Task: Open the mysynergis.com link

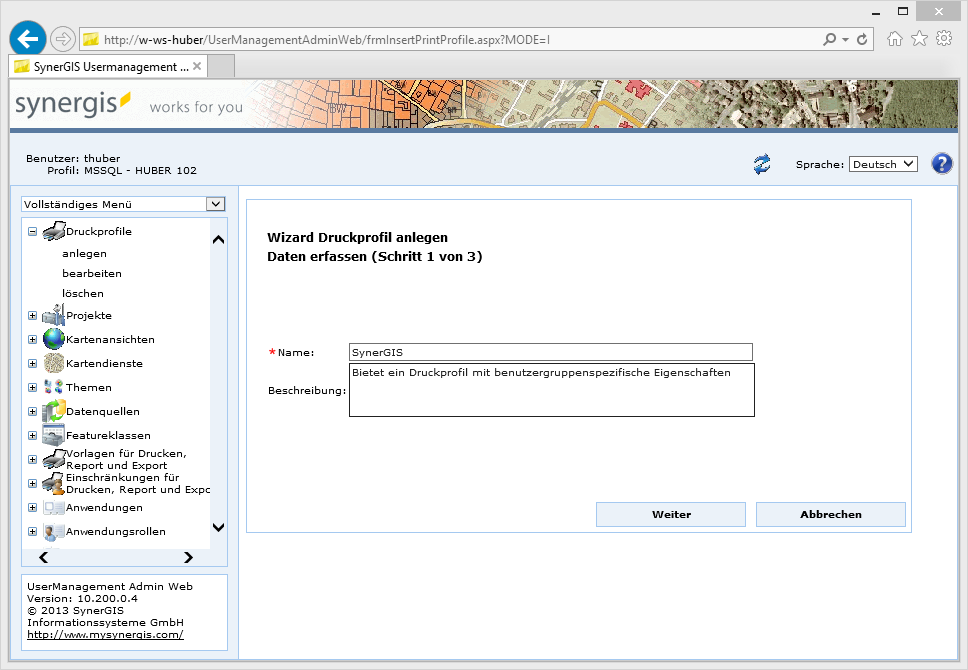Action: click(x=105, y=634)
